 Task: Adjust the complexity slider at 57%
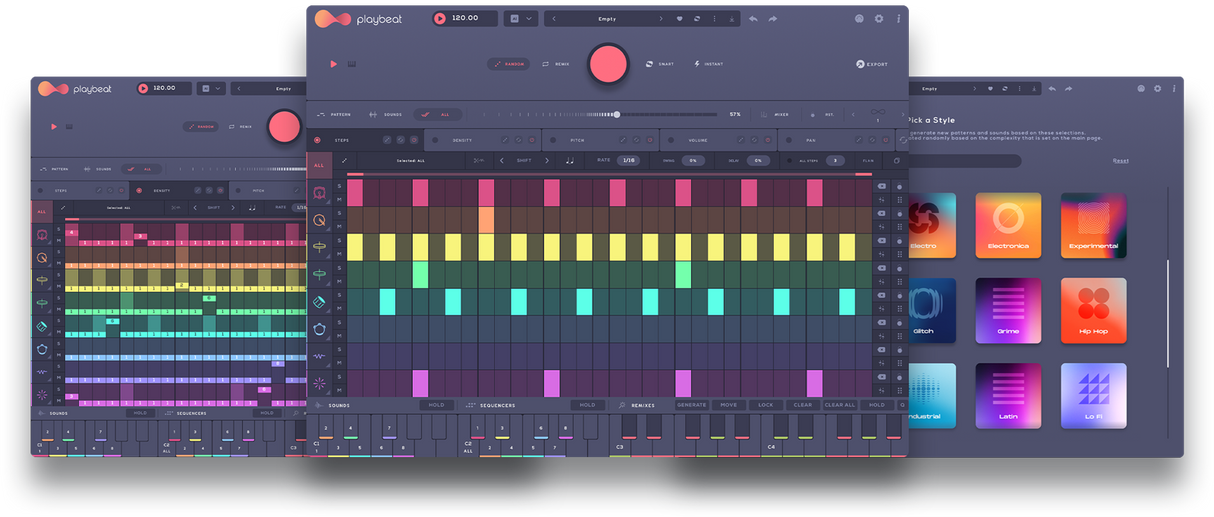(617, 114)
